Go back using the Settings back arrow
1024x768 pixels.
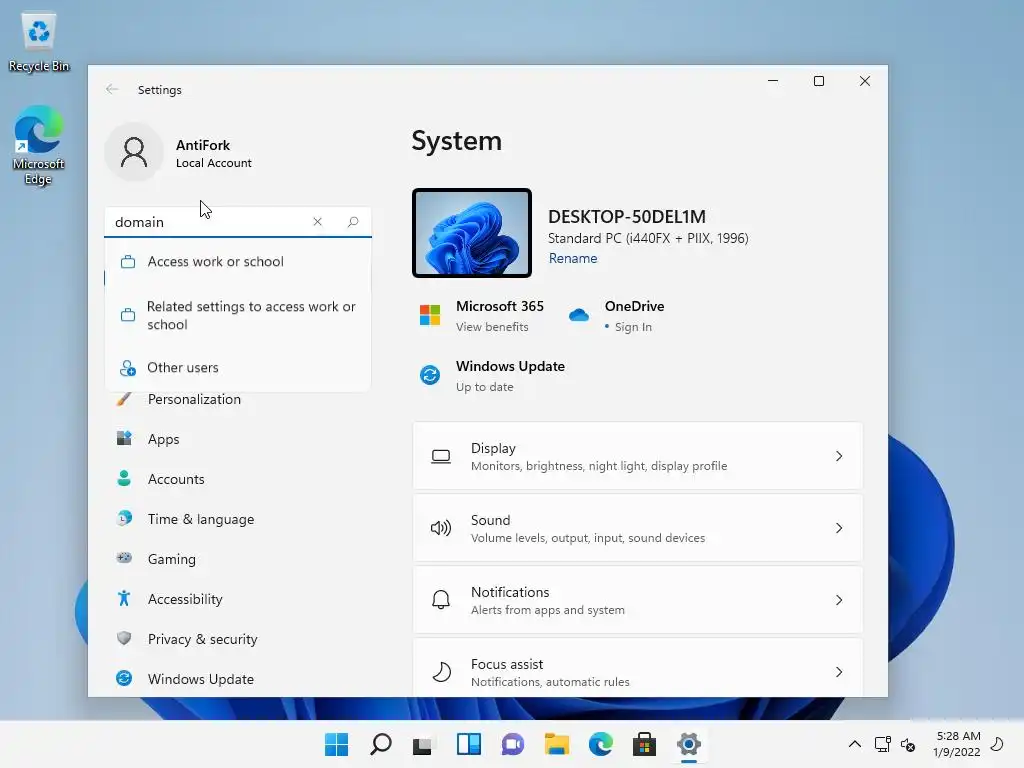tap(112, 89)
